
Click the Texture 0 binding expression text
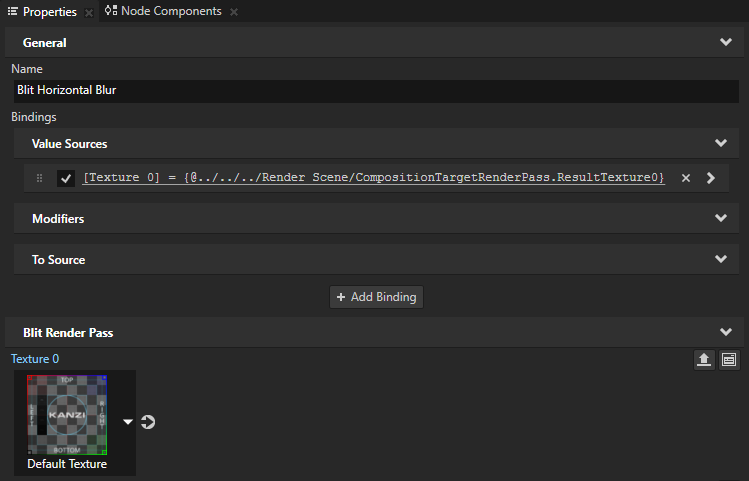click(373, 178)
